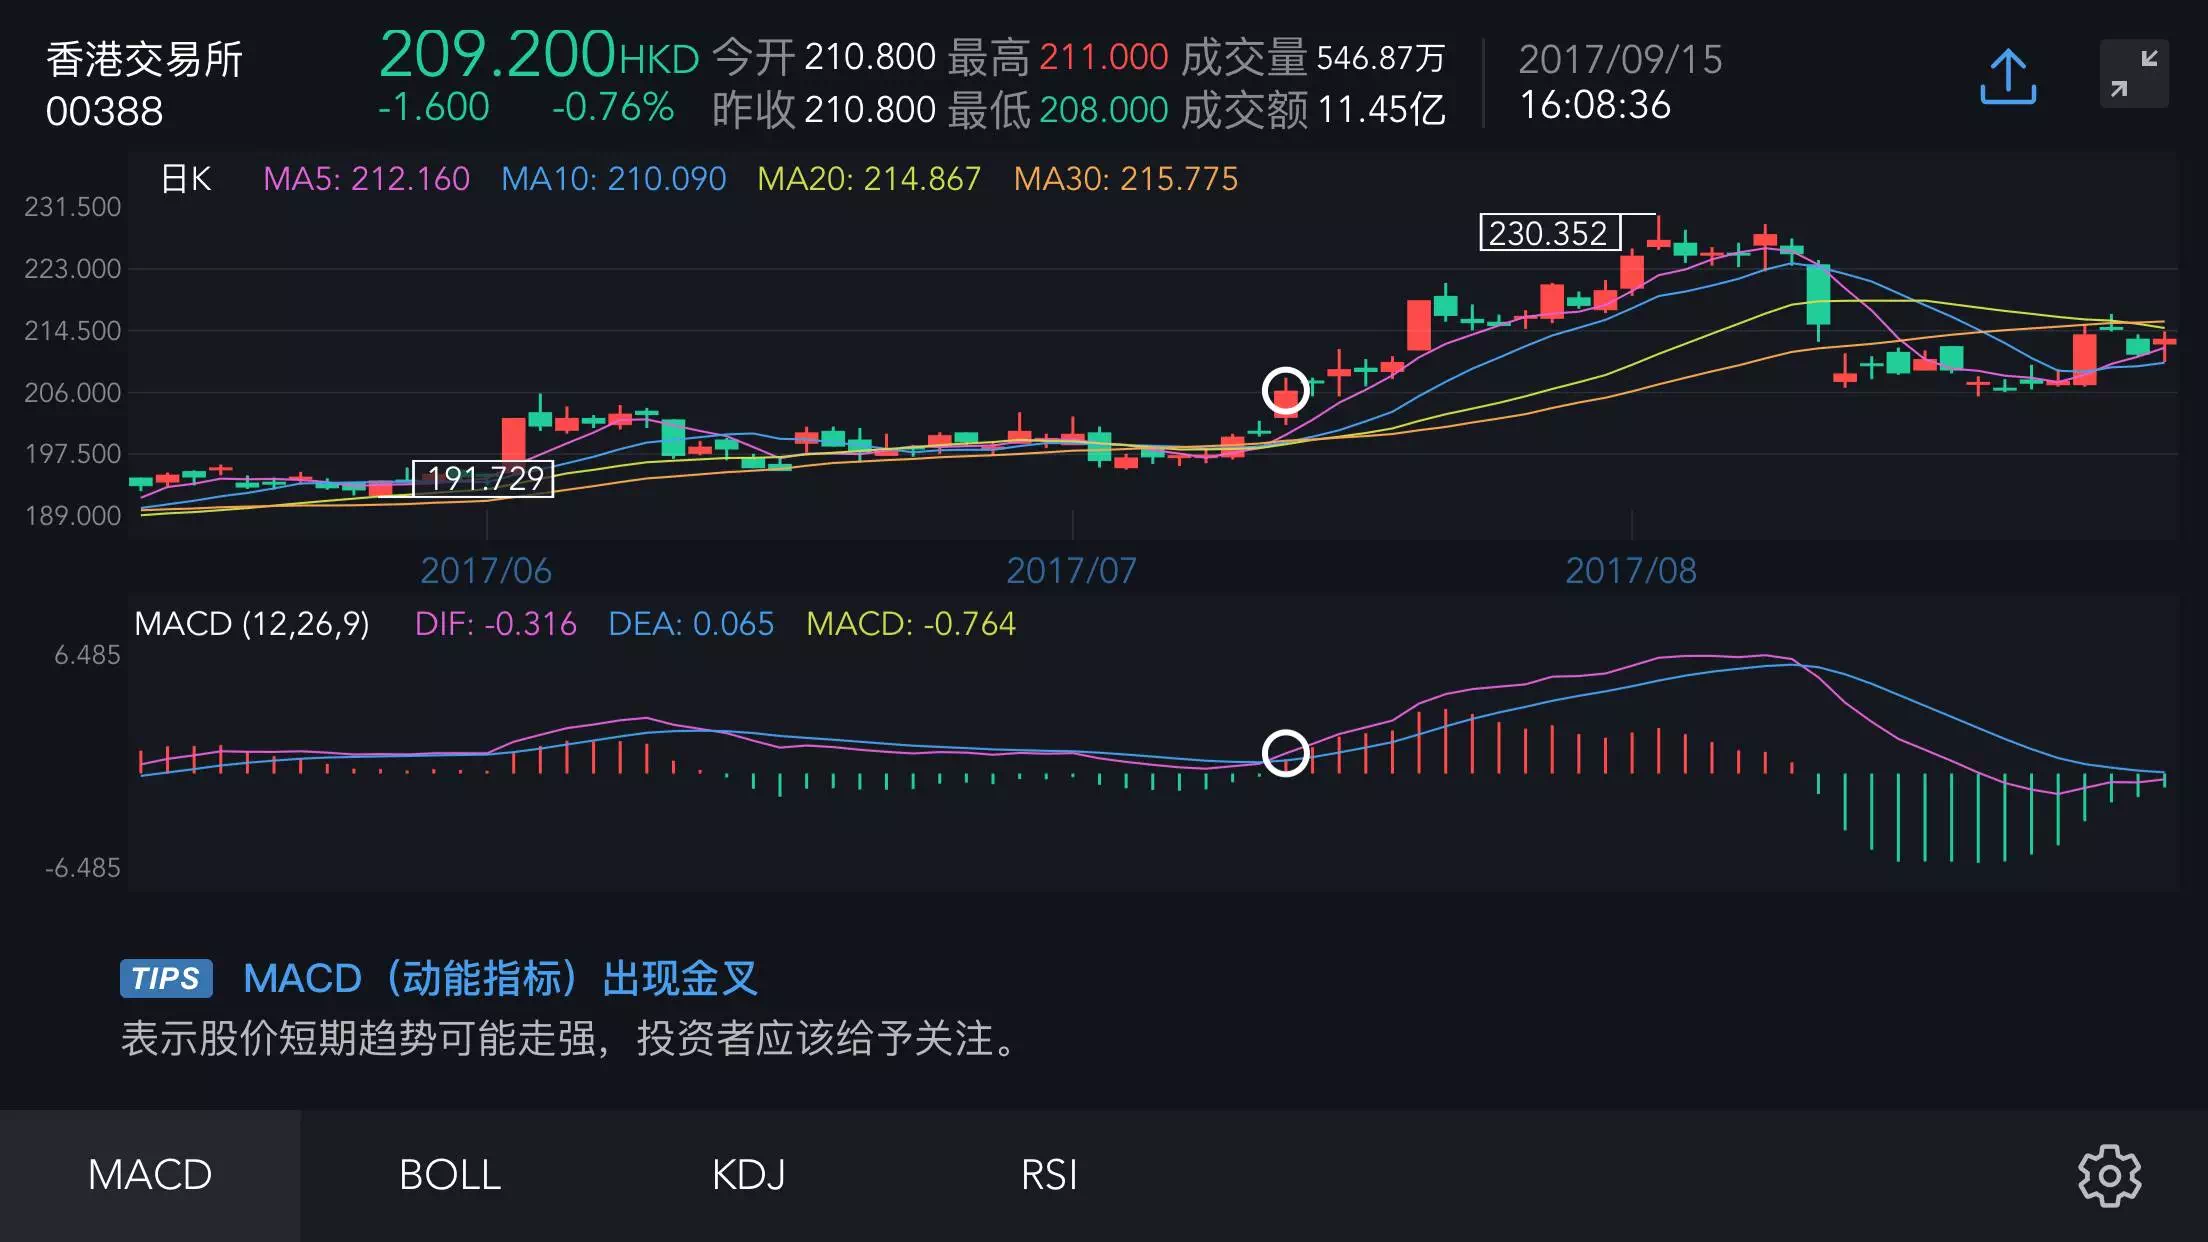Toggle the MA5 moving average line

point(367,180)
